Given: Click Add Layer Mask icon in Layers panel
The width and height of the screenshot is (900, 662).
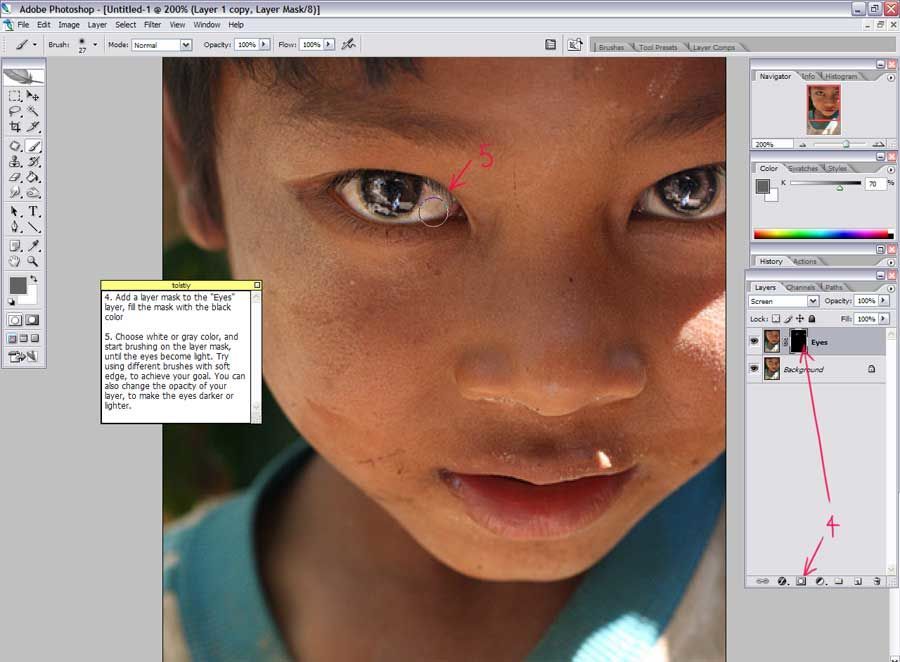Looking at the screenshot, I should (801, 581).
